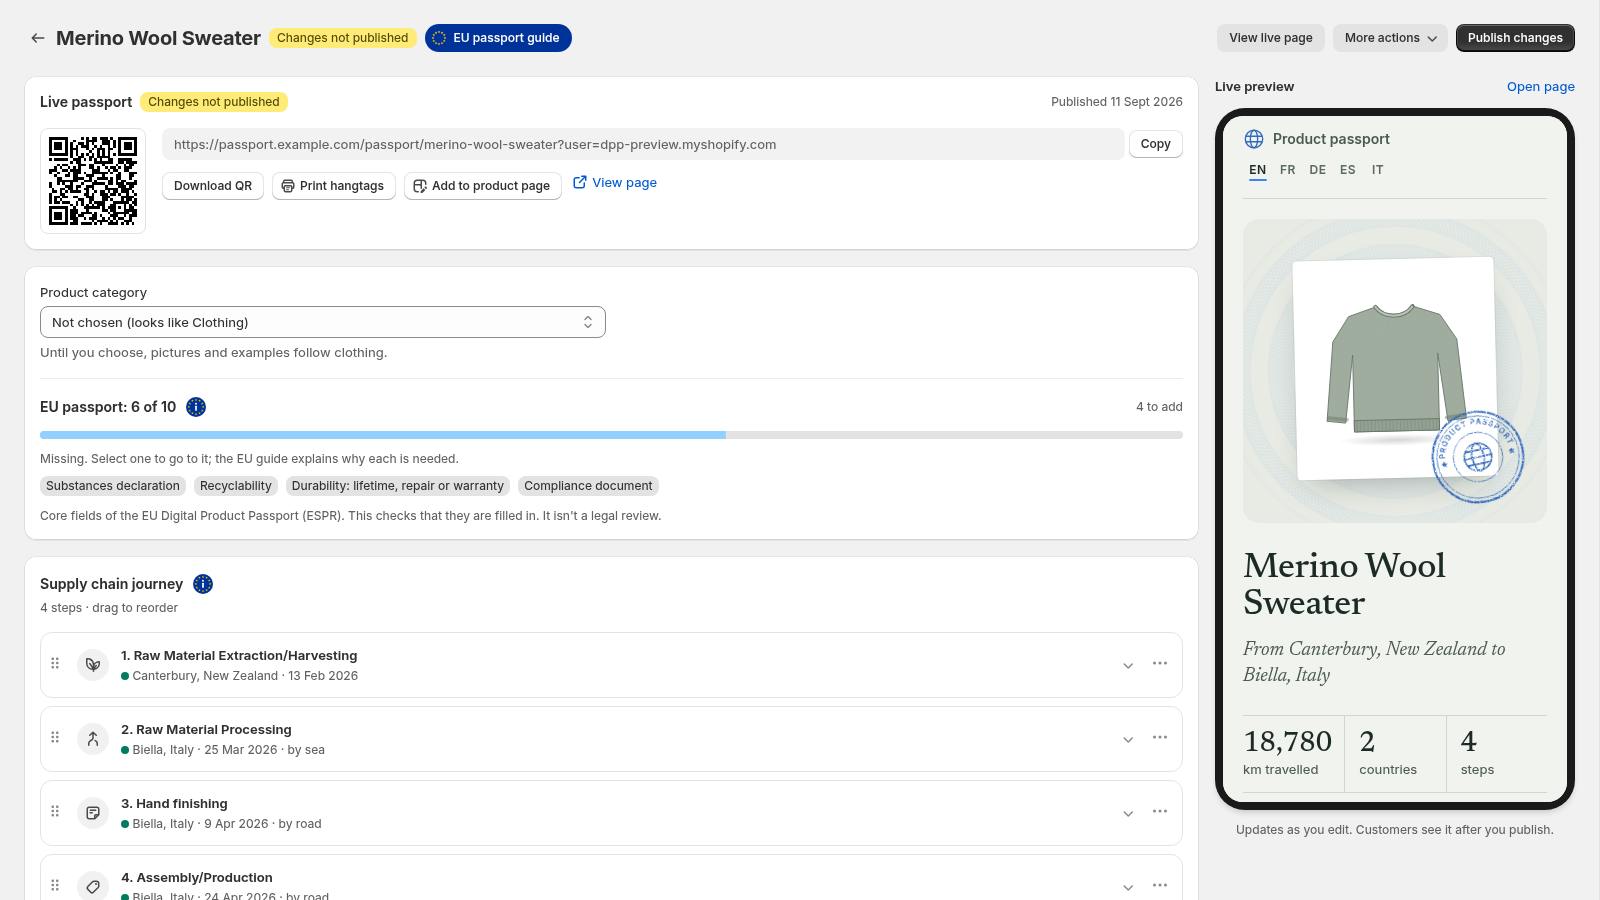
Task: Expand the Raw Material Processing step
Action: (x=1128, y=740)
